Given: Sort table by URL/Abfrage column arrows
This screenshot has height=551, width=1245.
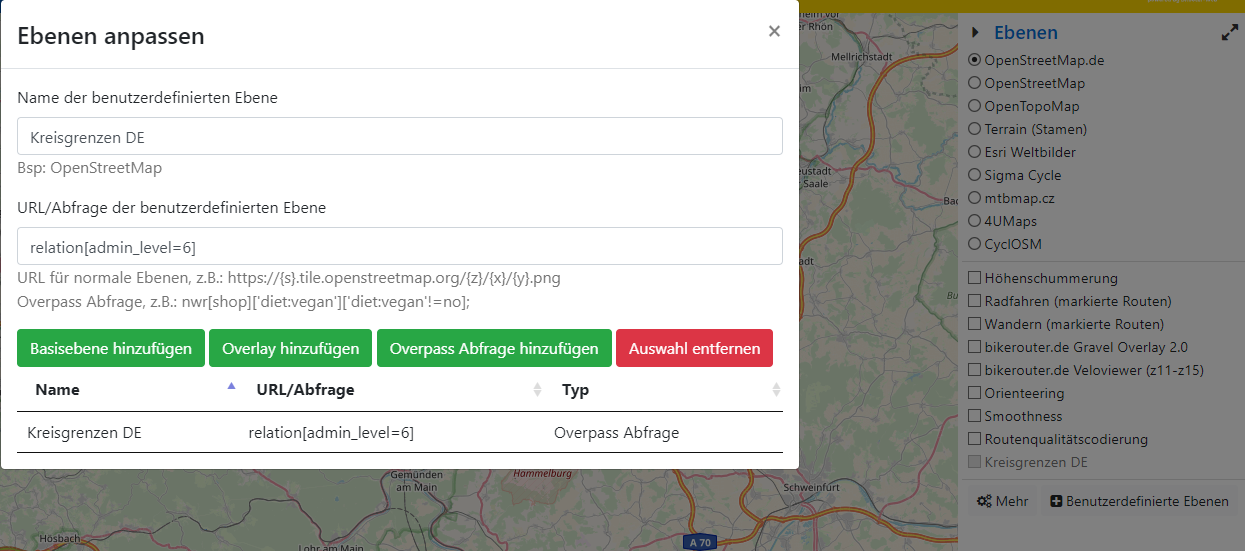Looking at the screenshot, I should pos(537,390).
